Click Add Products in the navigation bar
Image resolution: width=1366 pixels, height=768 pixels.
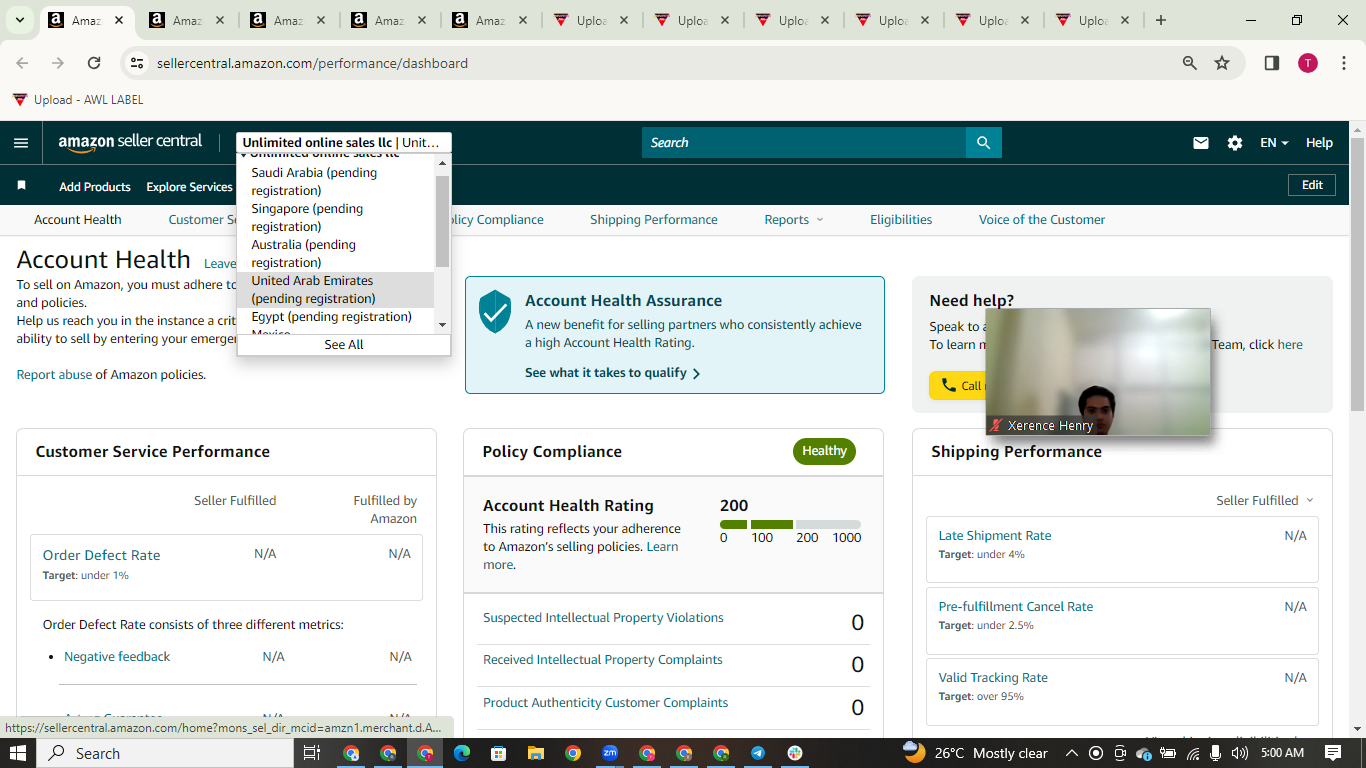click(95, 187)
